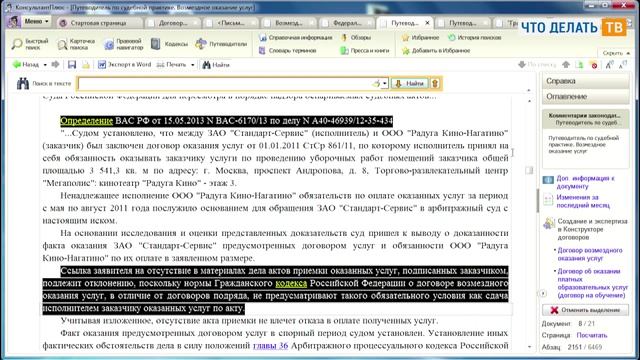
Task: Open Справочная информация
Action: [296, 38]
